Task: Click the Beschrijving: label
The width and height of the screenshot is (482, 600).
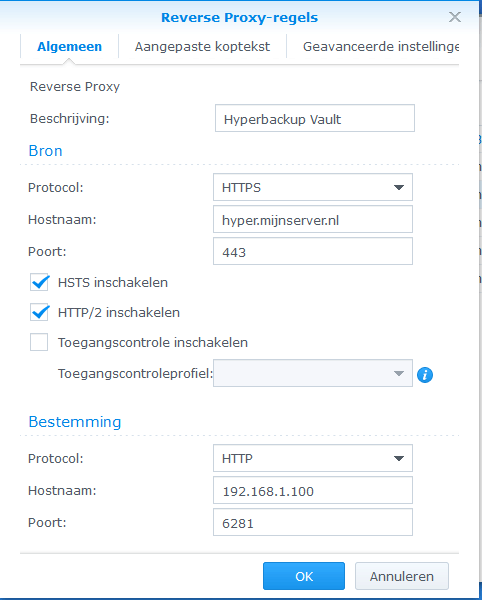Action: pyautogui.click(x=70, y=119)
